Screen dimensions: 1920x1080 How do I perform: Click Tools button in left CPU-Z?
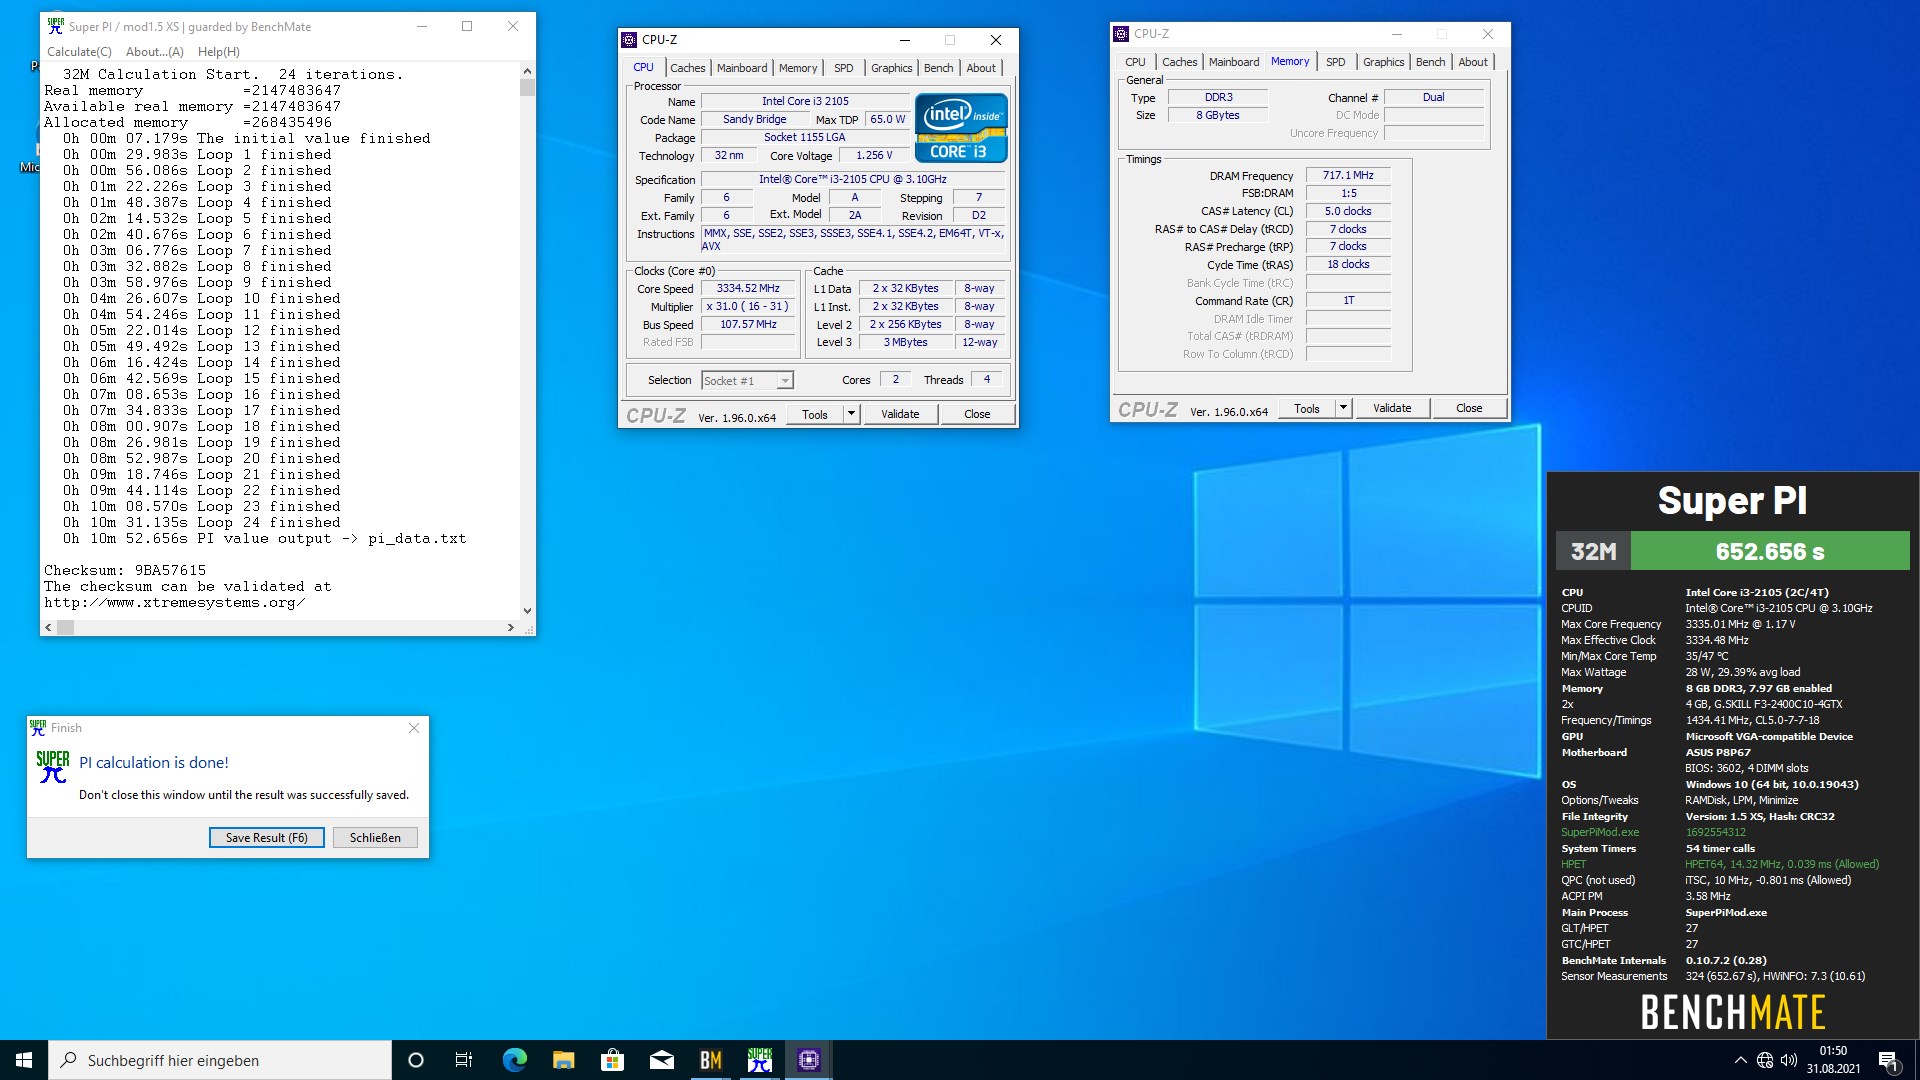point(815,414)
